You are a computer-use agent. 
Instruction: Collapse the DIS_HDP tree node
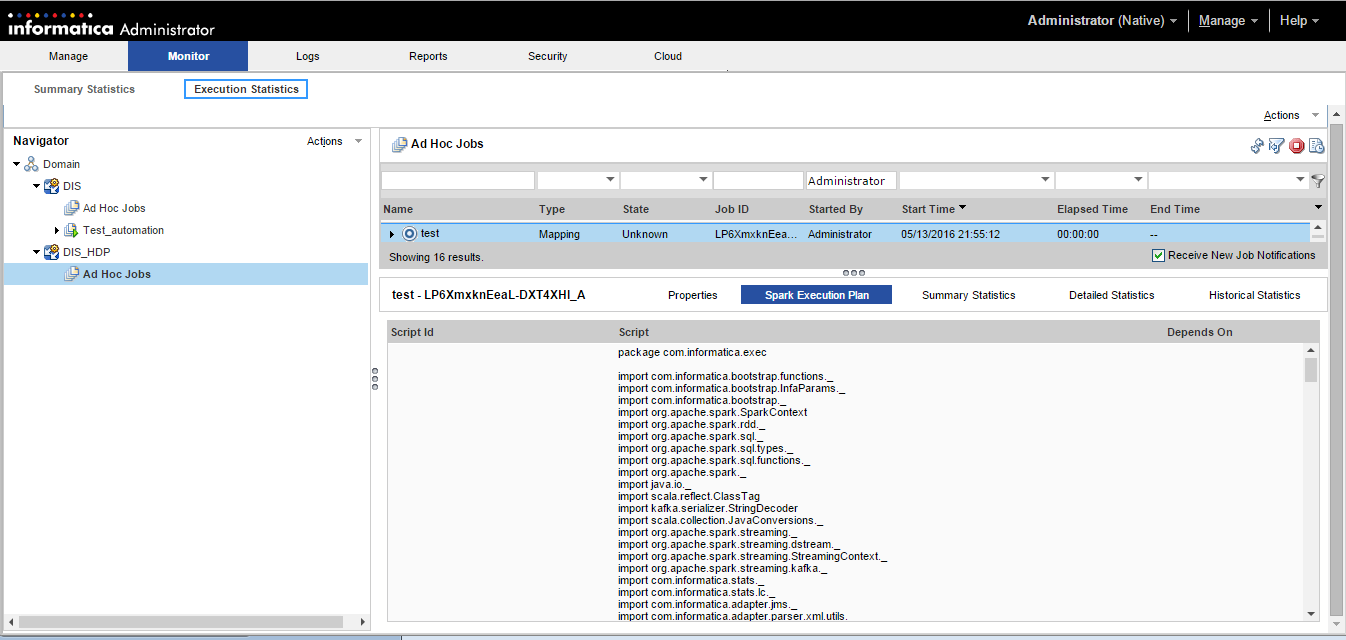point(37,252)
